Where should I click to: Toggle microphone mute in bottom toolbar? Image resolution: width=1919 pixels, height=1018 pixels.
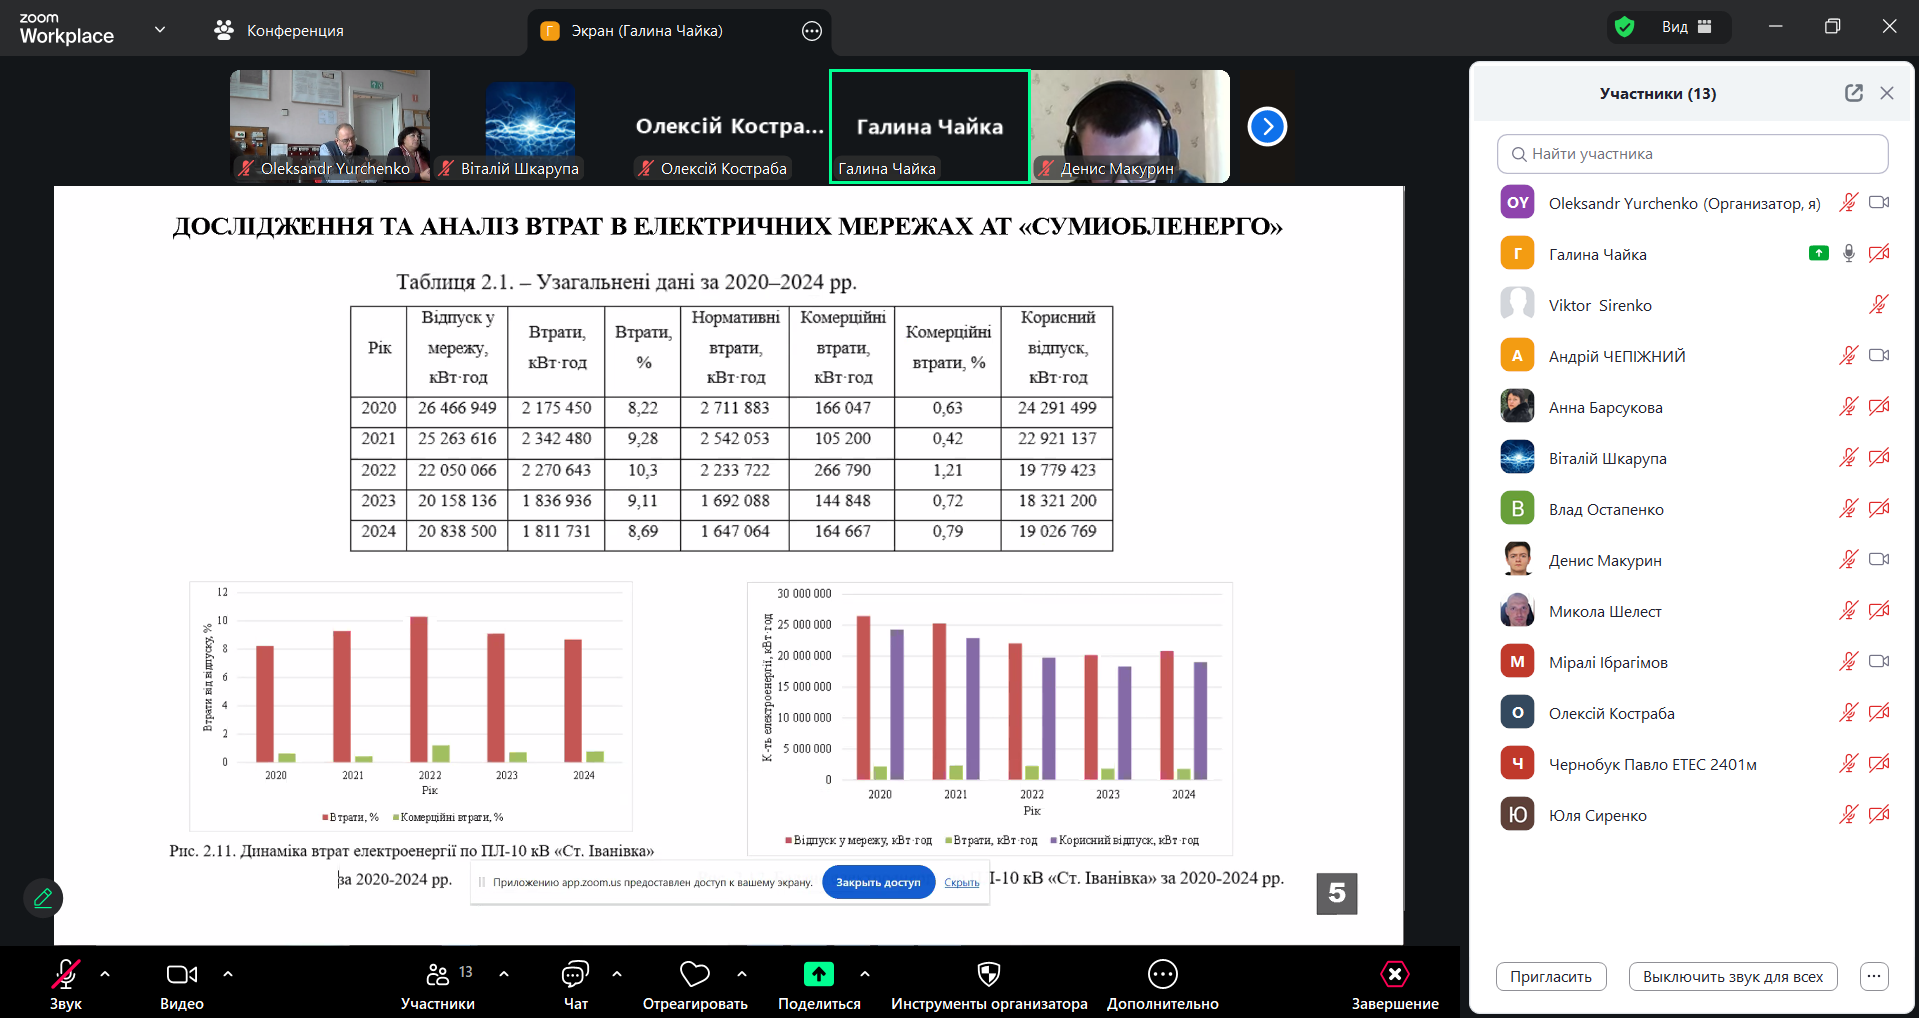(x=66, y=974)
